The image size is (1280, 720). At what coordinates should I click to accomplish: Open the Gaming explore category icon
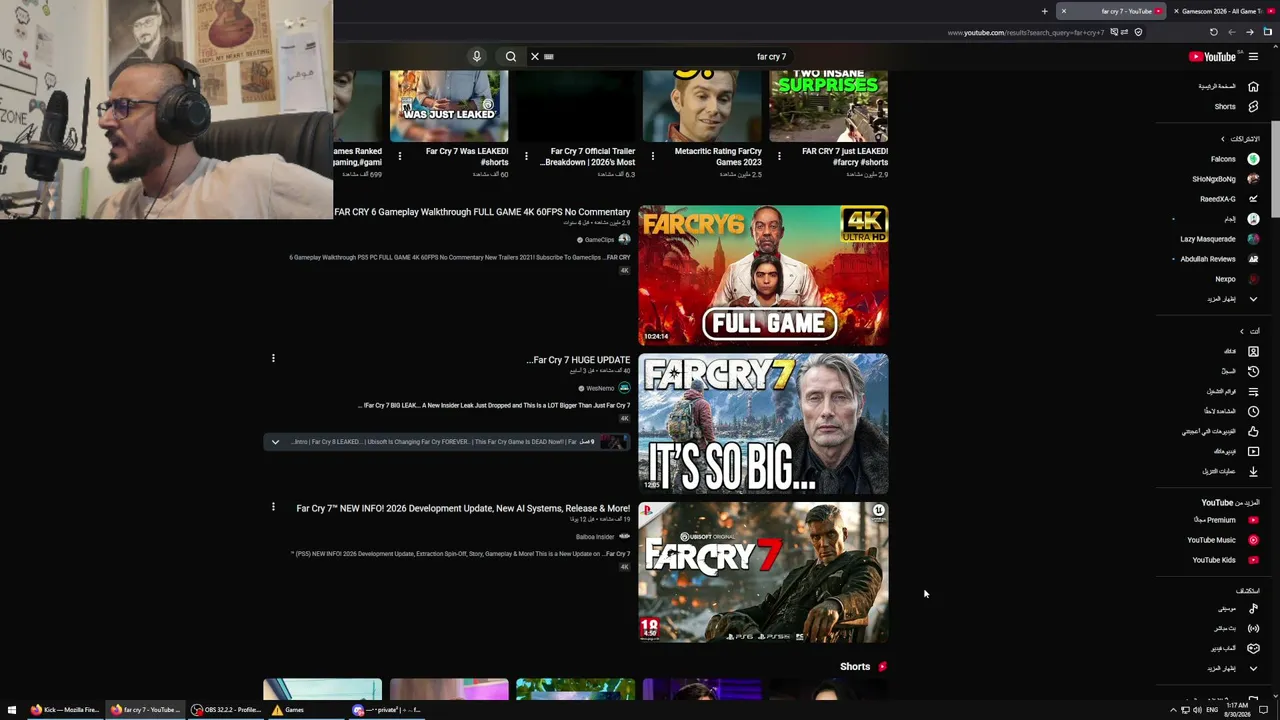[1253, 648]
